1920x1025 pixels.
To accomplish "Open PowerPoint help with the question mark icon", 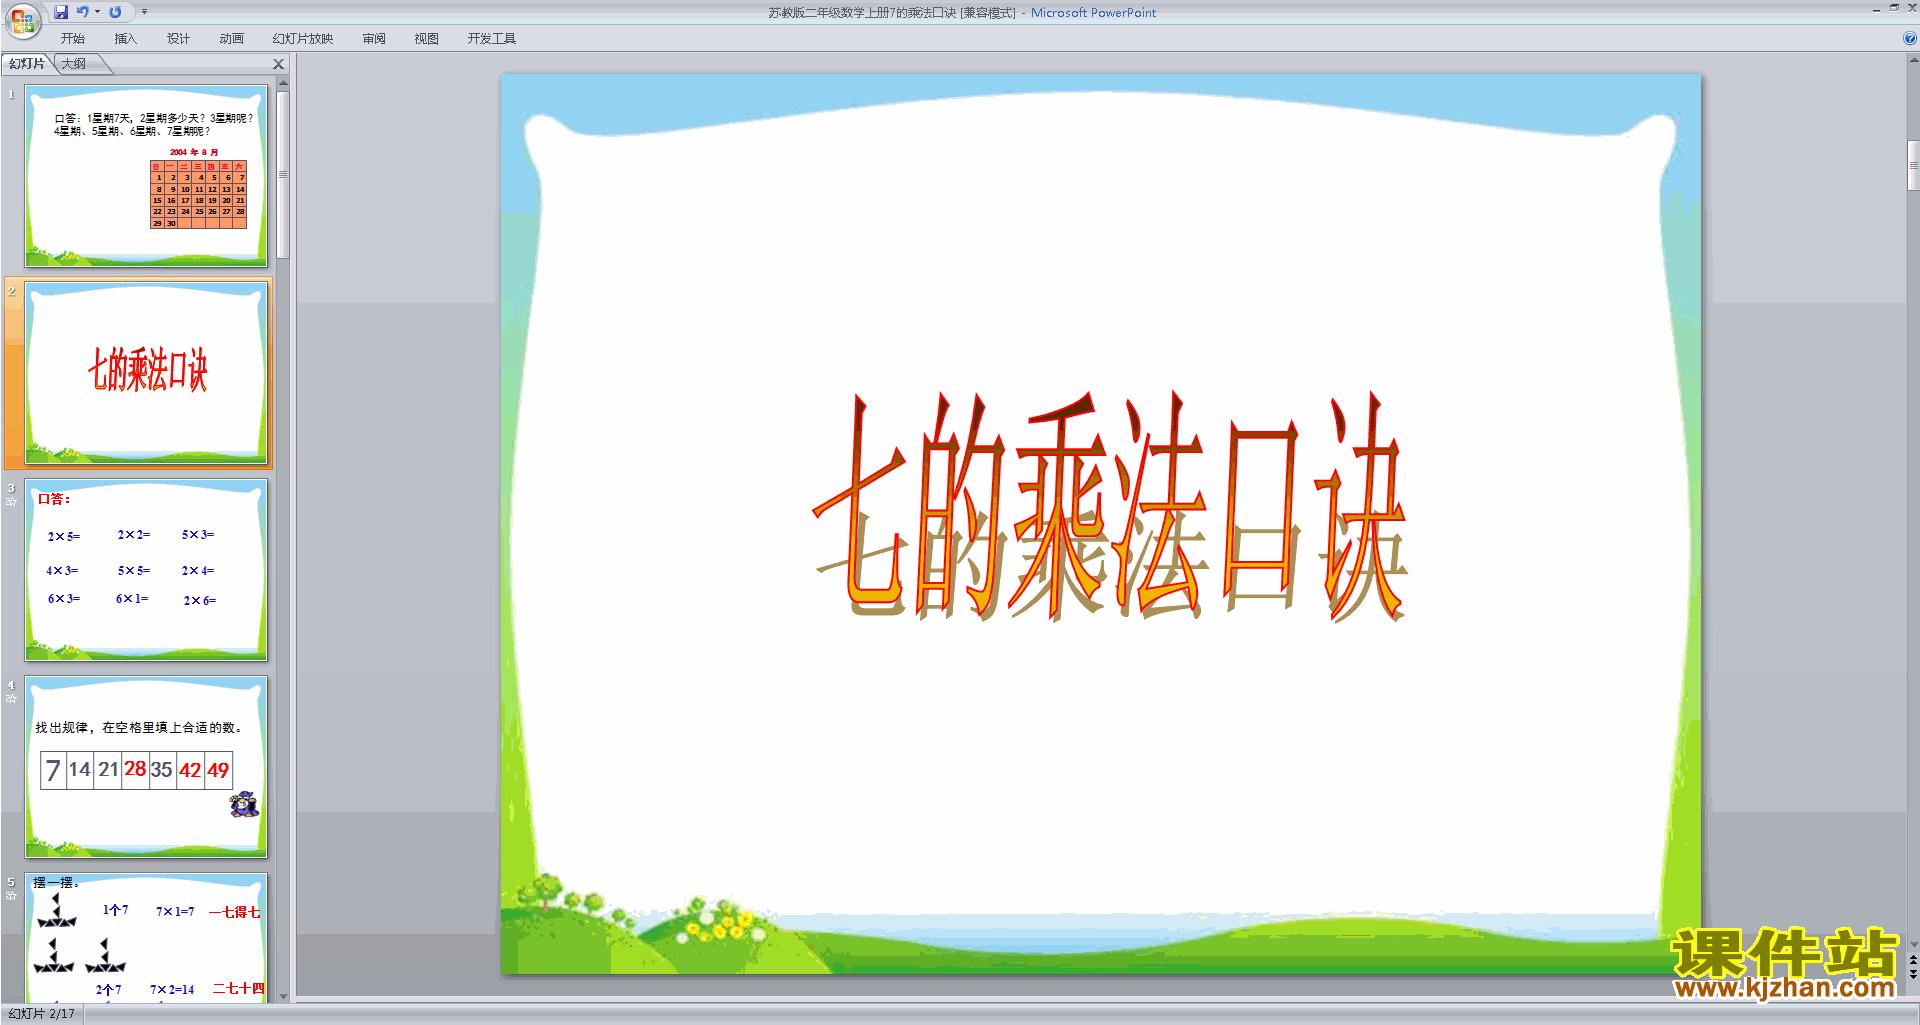I will (1910, 38).
